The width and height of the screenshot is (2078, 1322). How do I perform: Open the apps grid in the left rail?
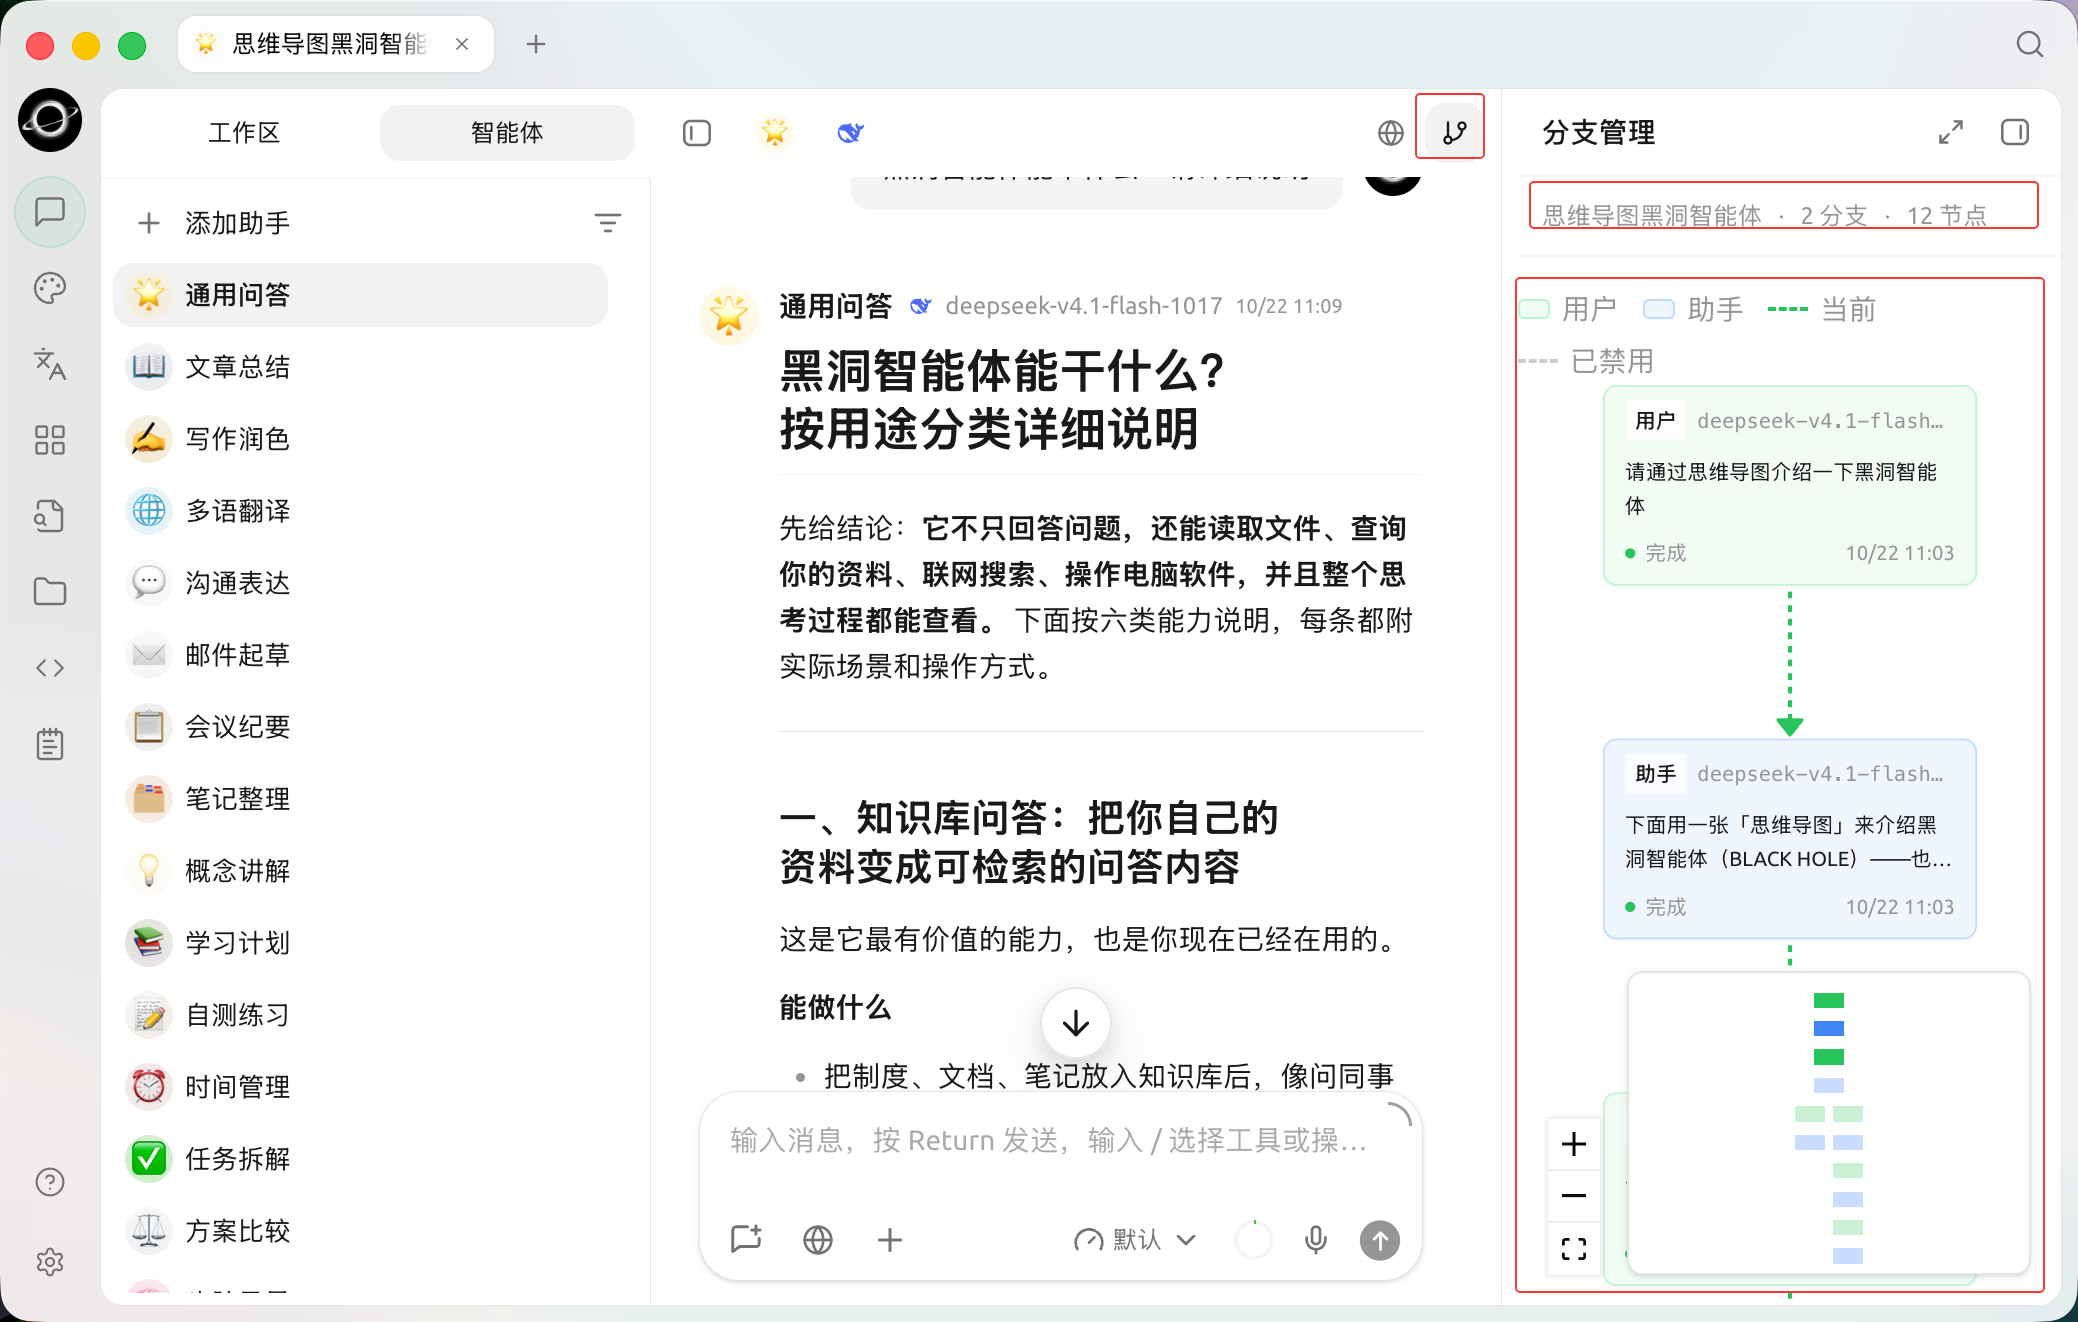coord(50,440)
